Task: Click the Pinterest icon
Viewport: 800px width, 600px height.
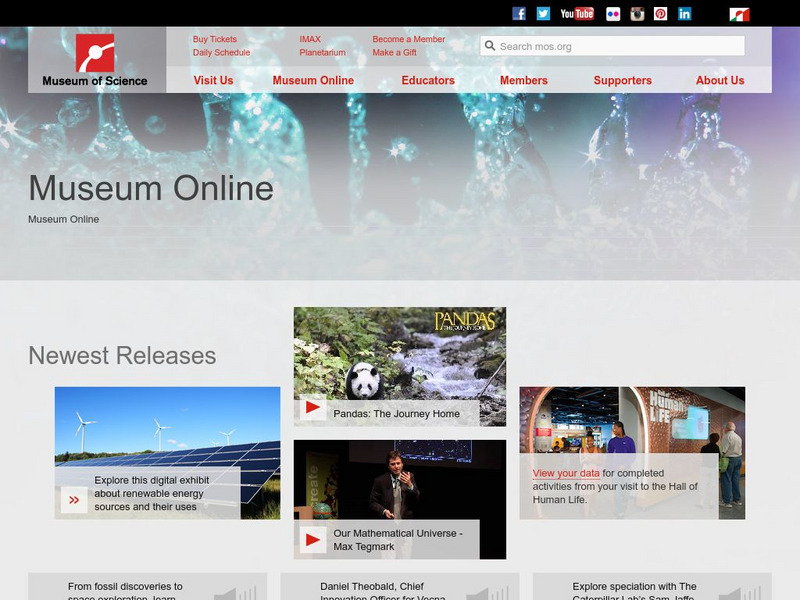Action: [659, 13]
